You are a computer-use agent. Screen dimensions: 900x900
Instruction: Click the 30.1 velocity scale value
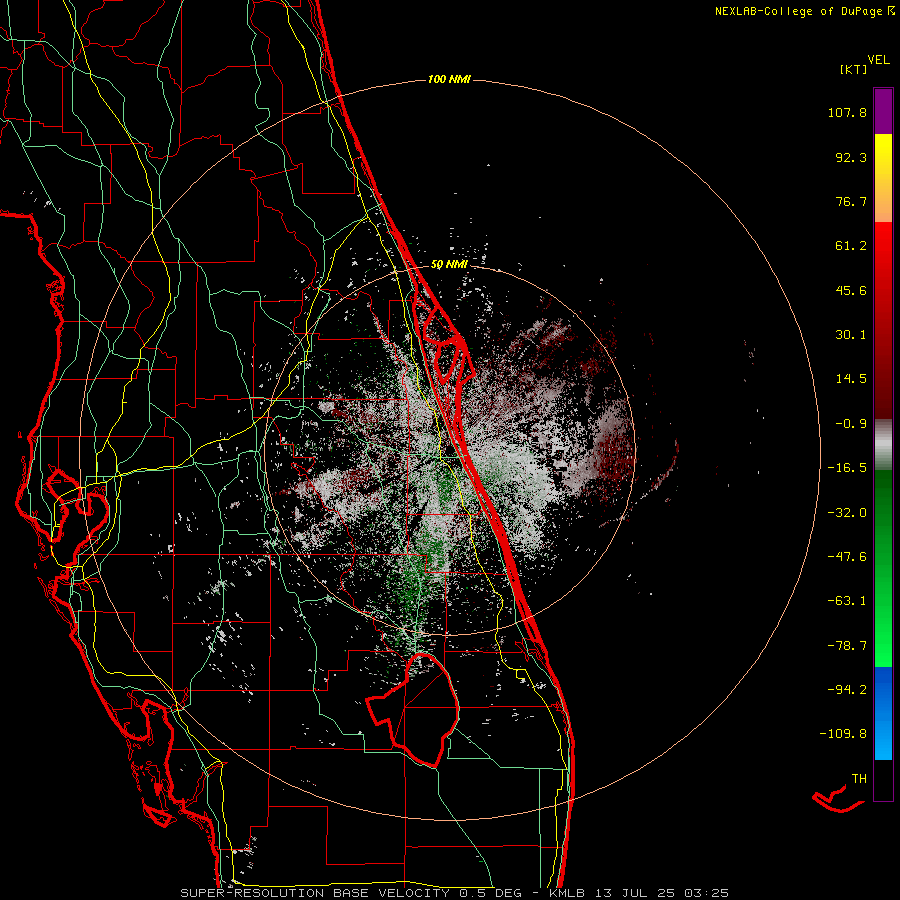(851, 335)
